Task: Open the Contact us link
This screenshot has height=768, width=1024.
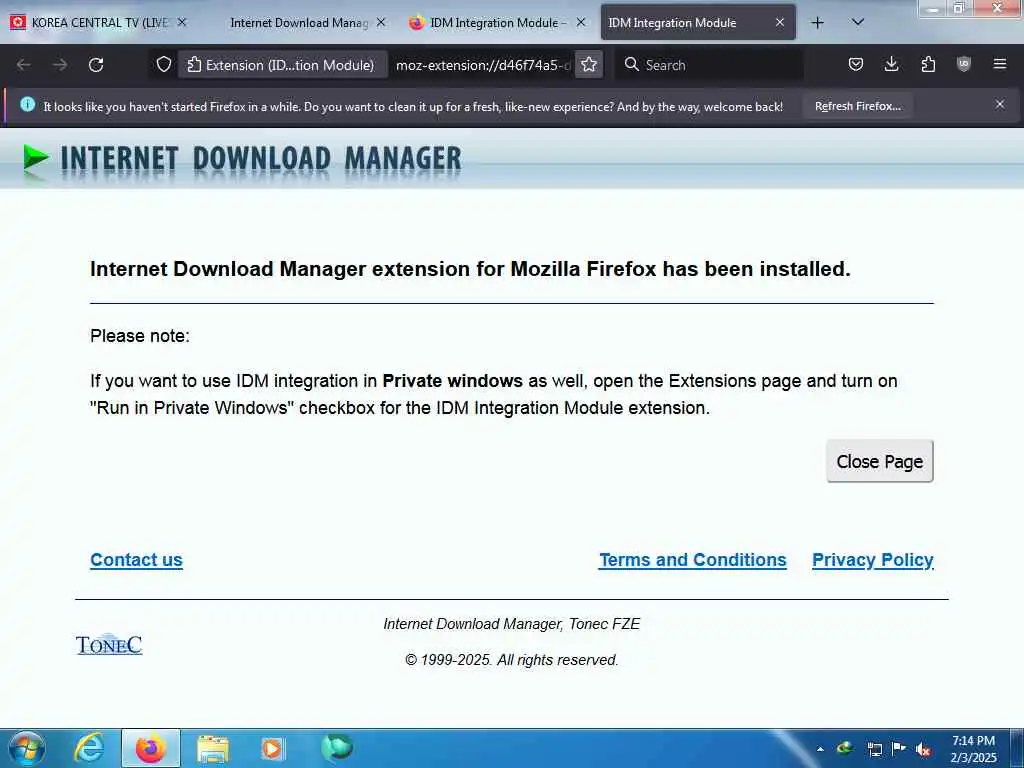Action: click(136, 560)
